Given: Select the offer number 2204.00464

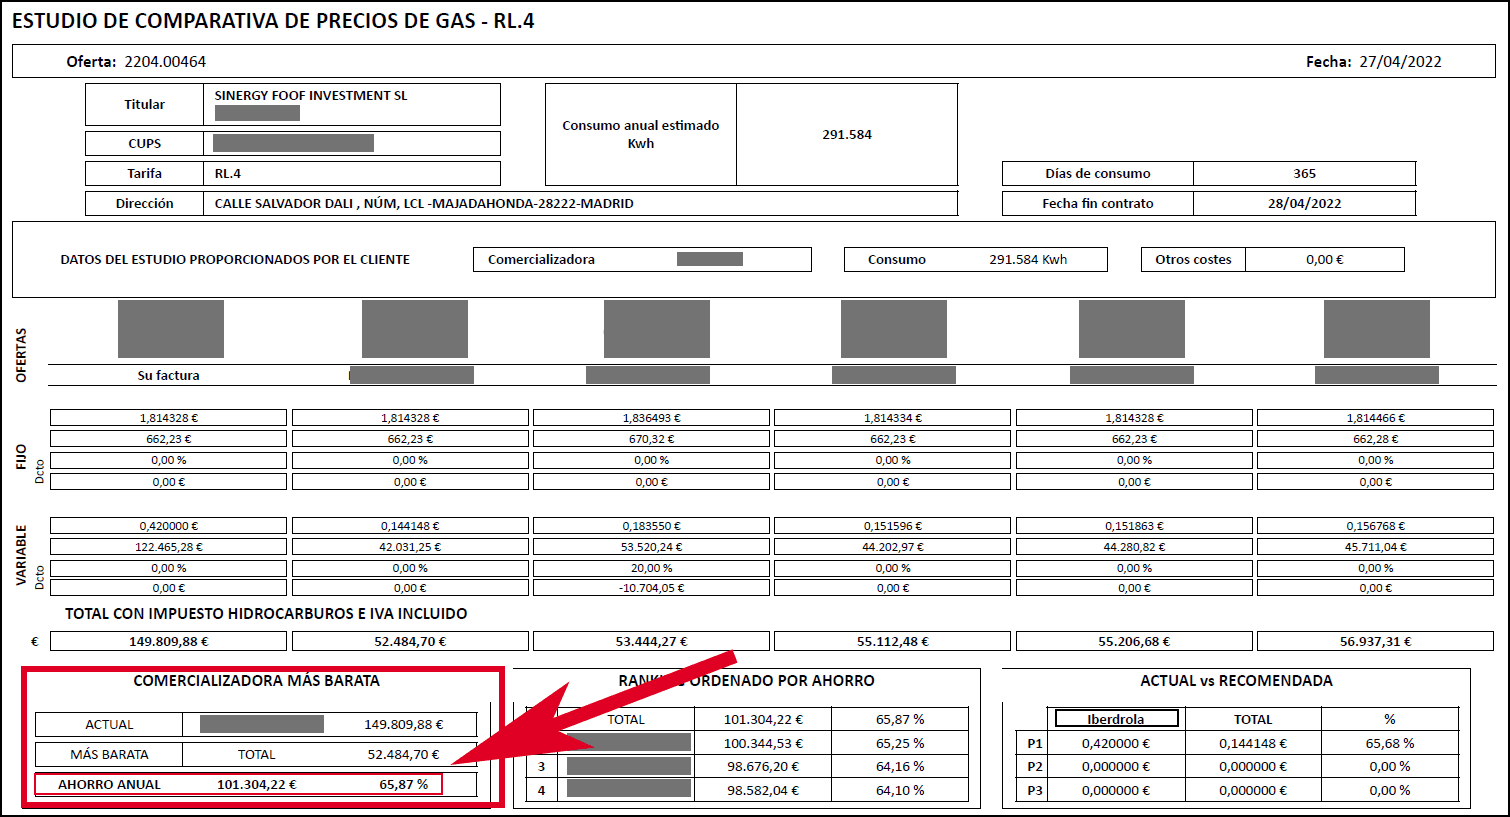Looking at the screenshot, I should (x=165, y=62).
